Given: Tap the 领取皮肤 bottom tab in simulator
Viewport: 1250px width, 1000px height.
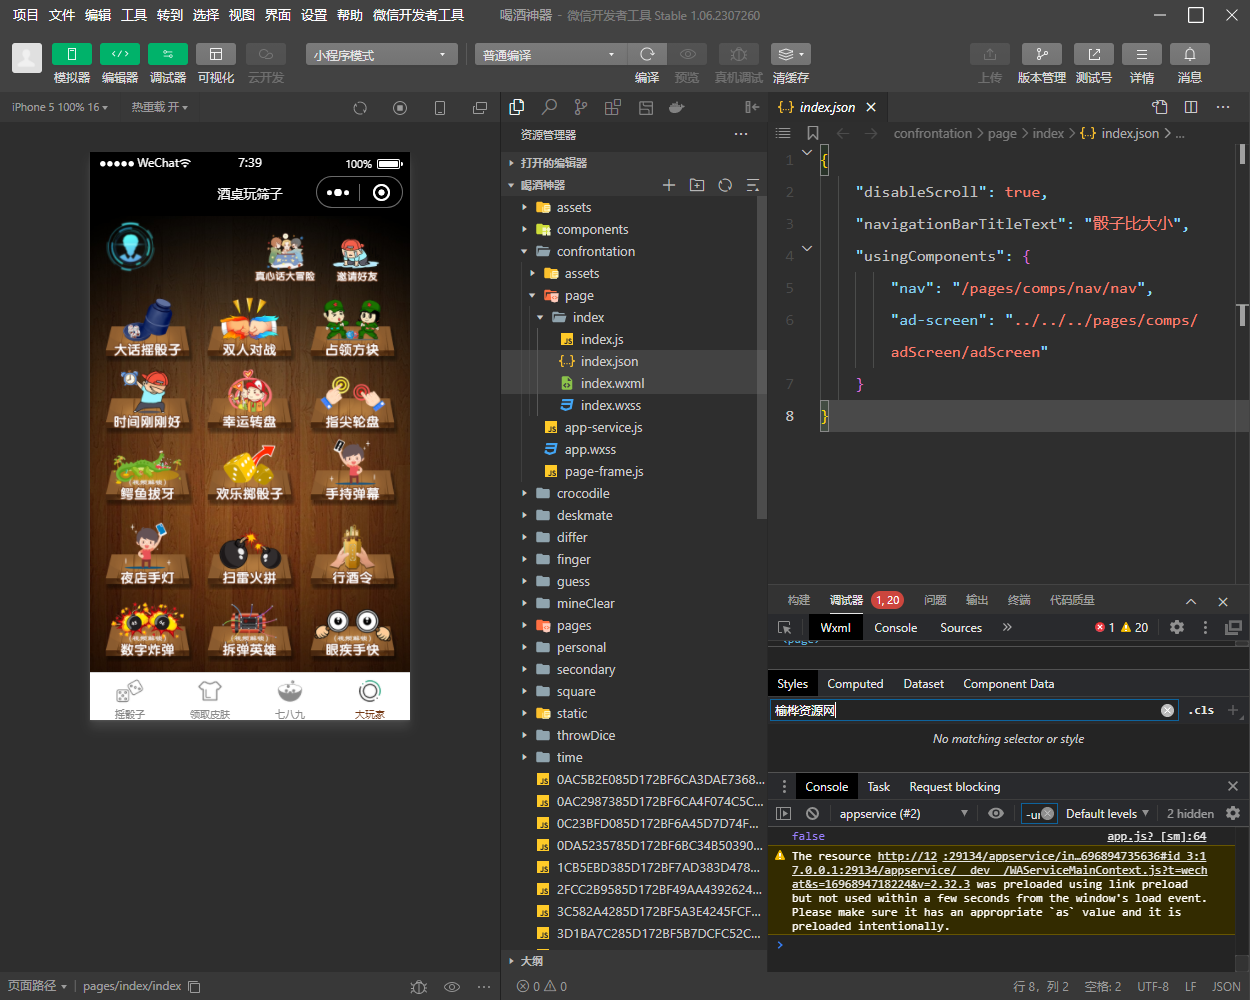Looking at the screenshot, I should 210,698.
